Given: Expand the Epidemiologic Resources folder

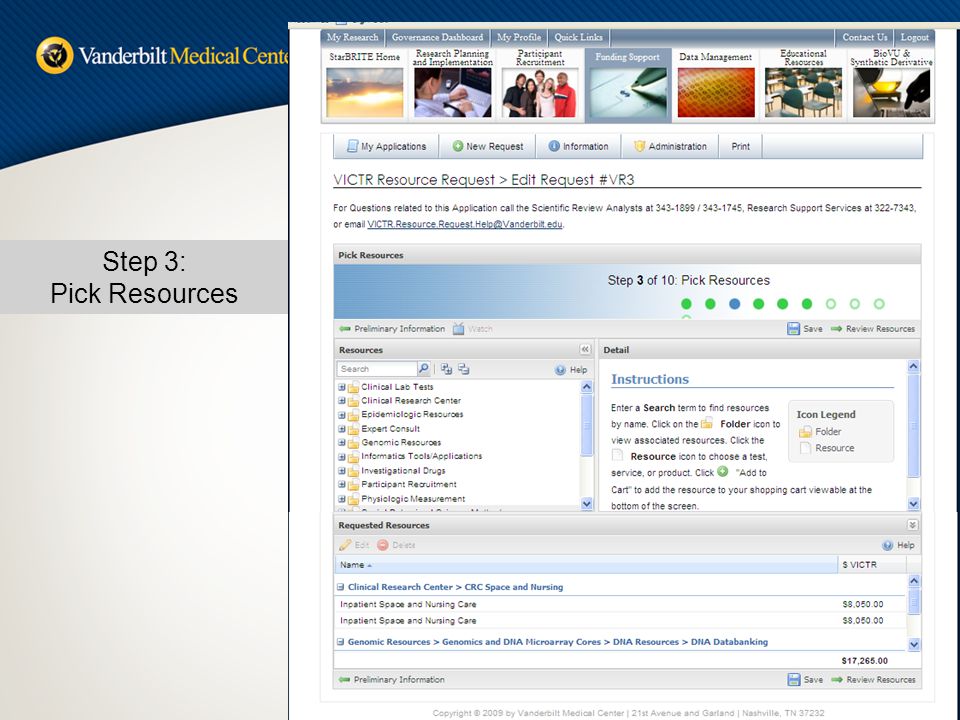Looking at the screenshot, I should tap(342, 414).
